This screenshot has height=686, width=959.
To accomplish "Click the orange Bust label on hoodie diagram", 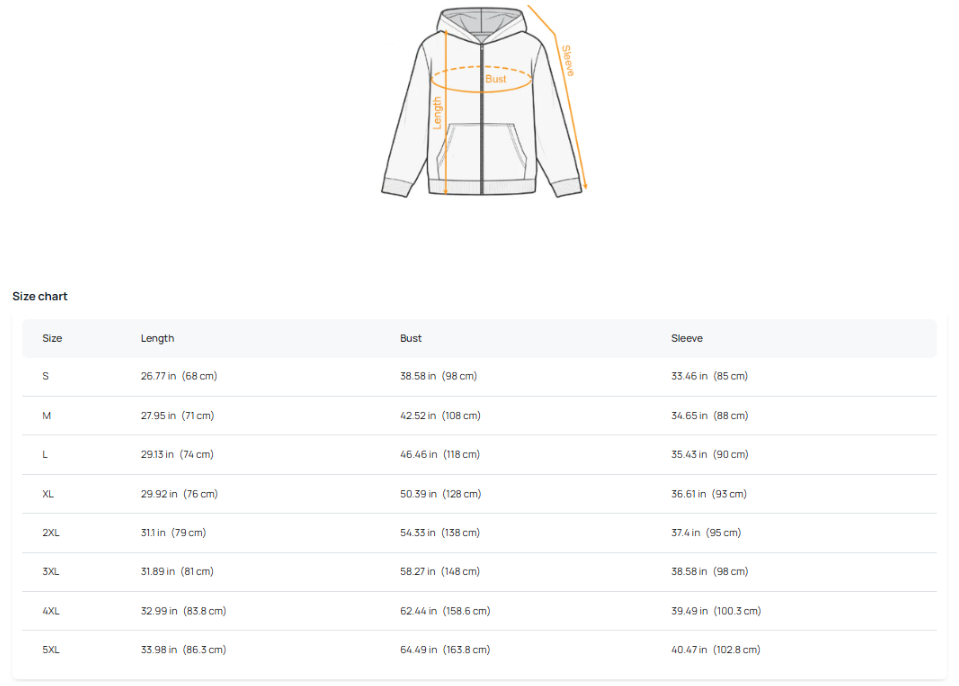I will pyautogui.click(x=496, y=79).
